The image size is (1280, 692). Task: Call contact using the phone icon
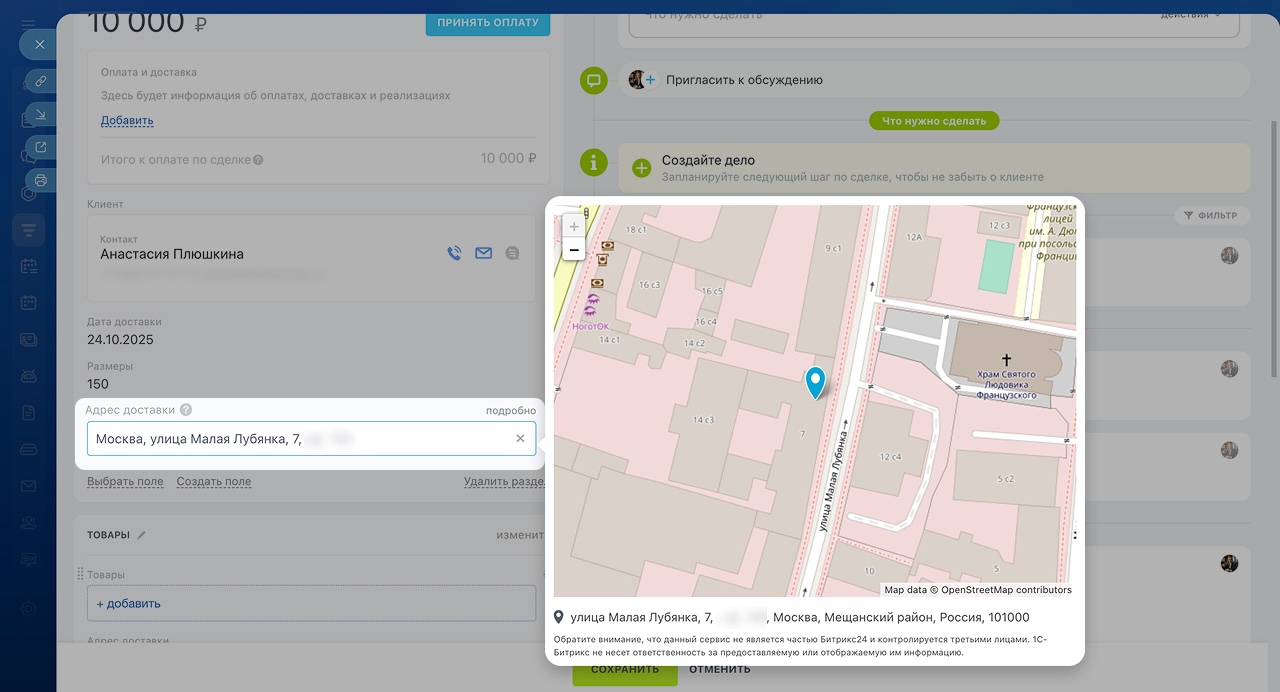[x=454, y=254]
